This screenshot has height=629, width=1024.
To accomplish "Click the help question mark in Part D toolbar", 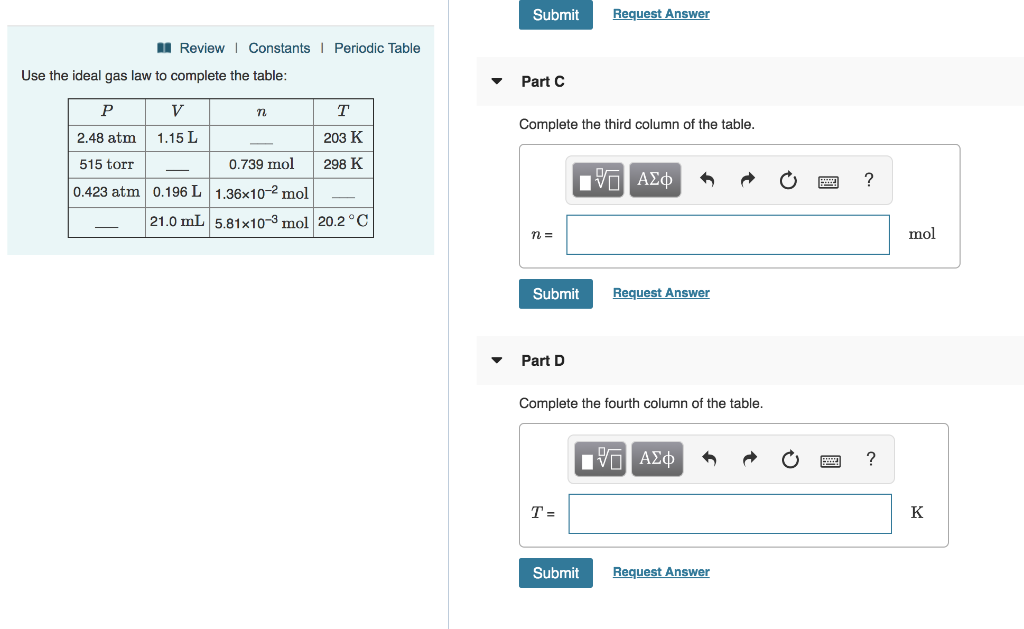I will (x=870, y=459).
